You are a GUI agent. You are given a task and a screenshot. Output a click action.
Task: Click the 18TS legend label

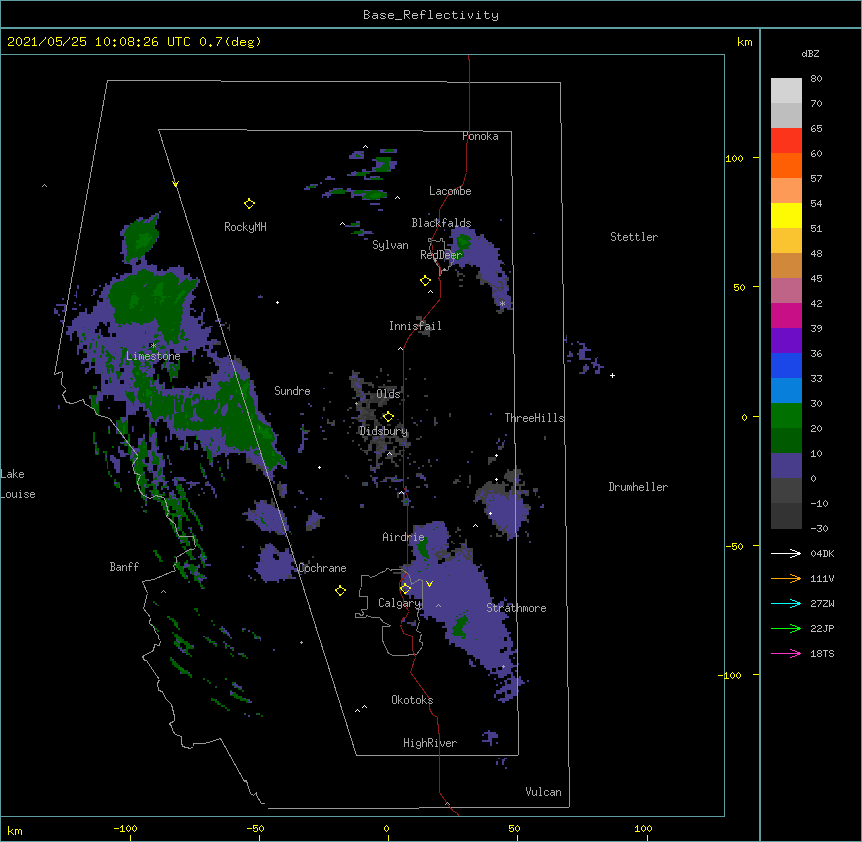(x=822, y=653)
